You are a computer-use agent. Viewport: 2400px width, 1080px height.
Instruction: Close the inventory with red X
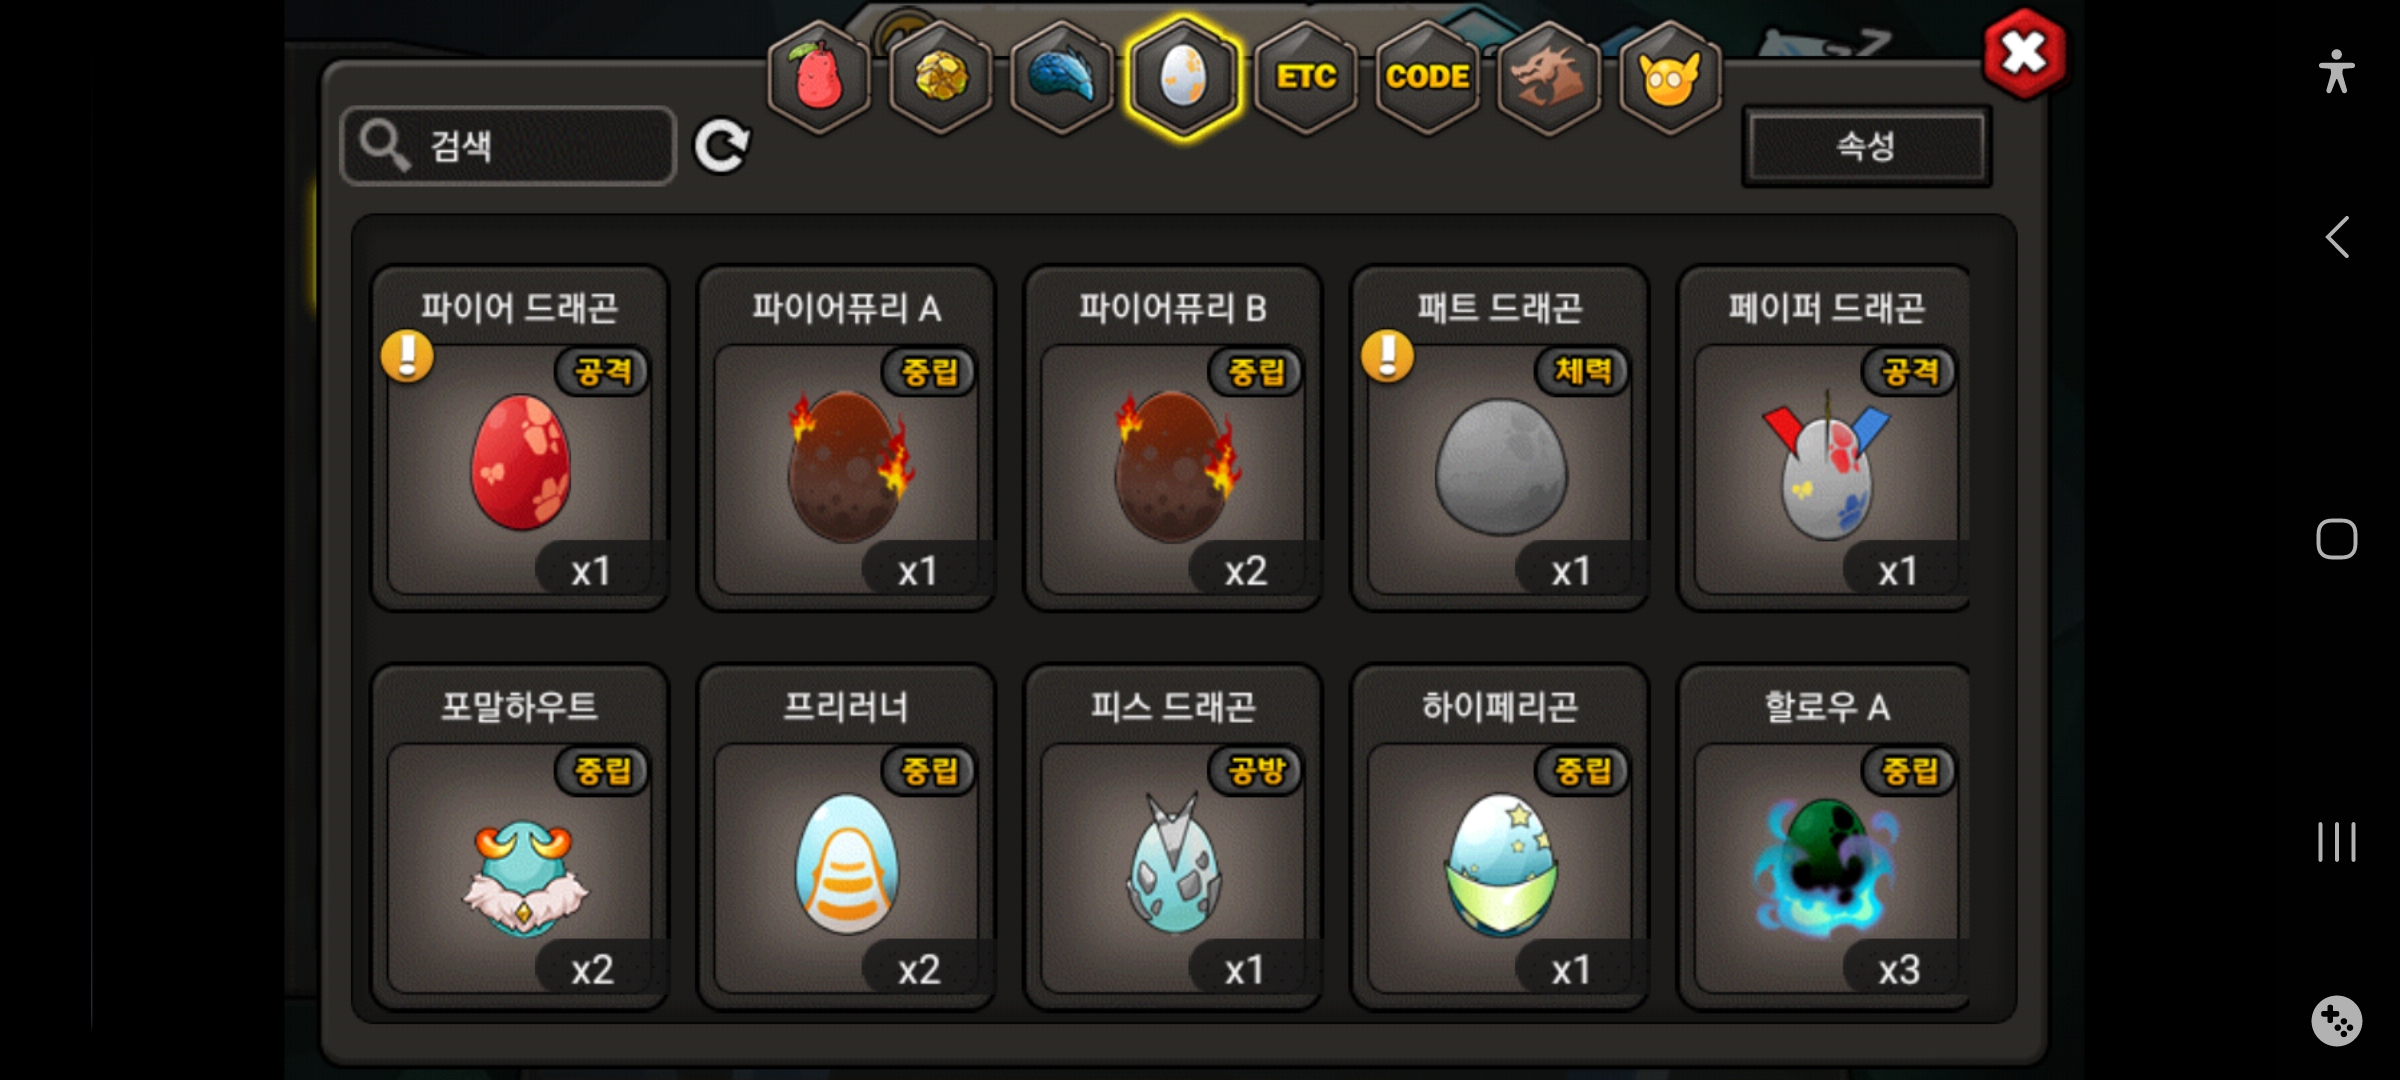click(2025, 54)
